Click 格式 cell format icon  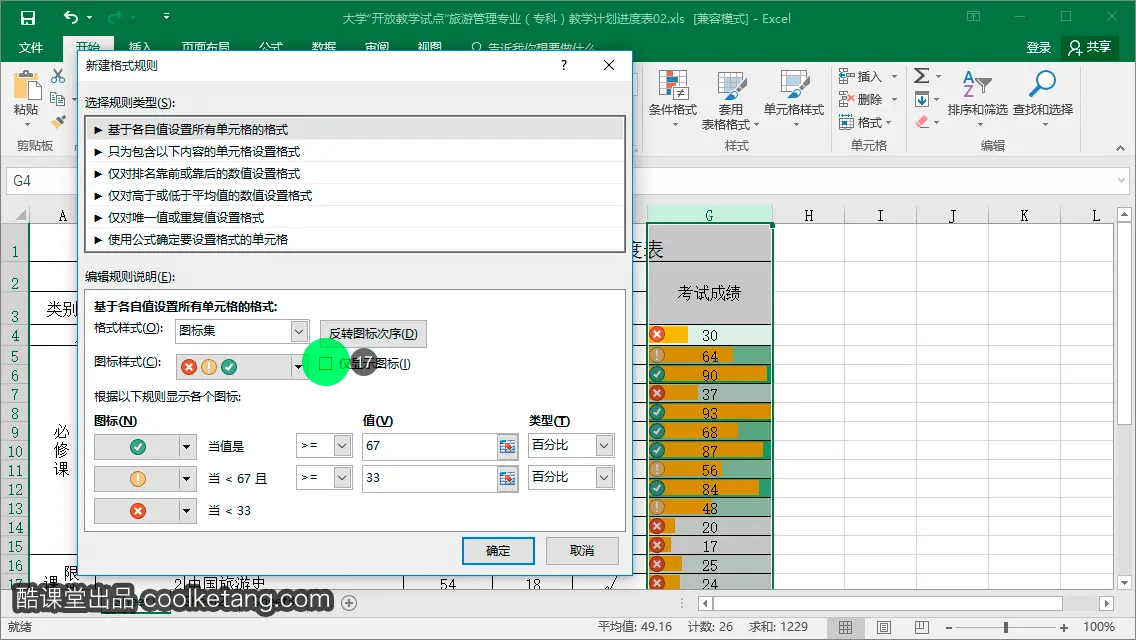click(846, 122)
